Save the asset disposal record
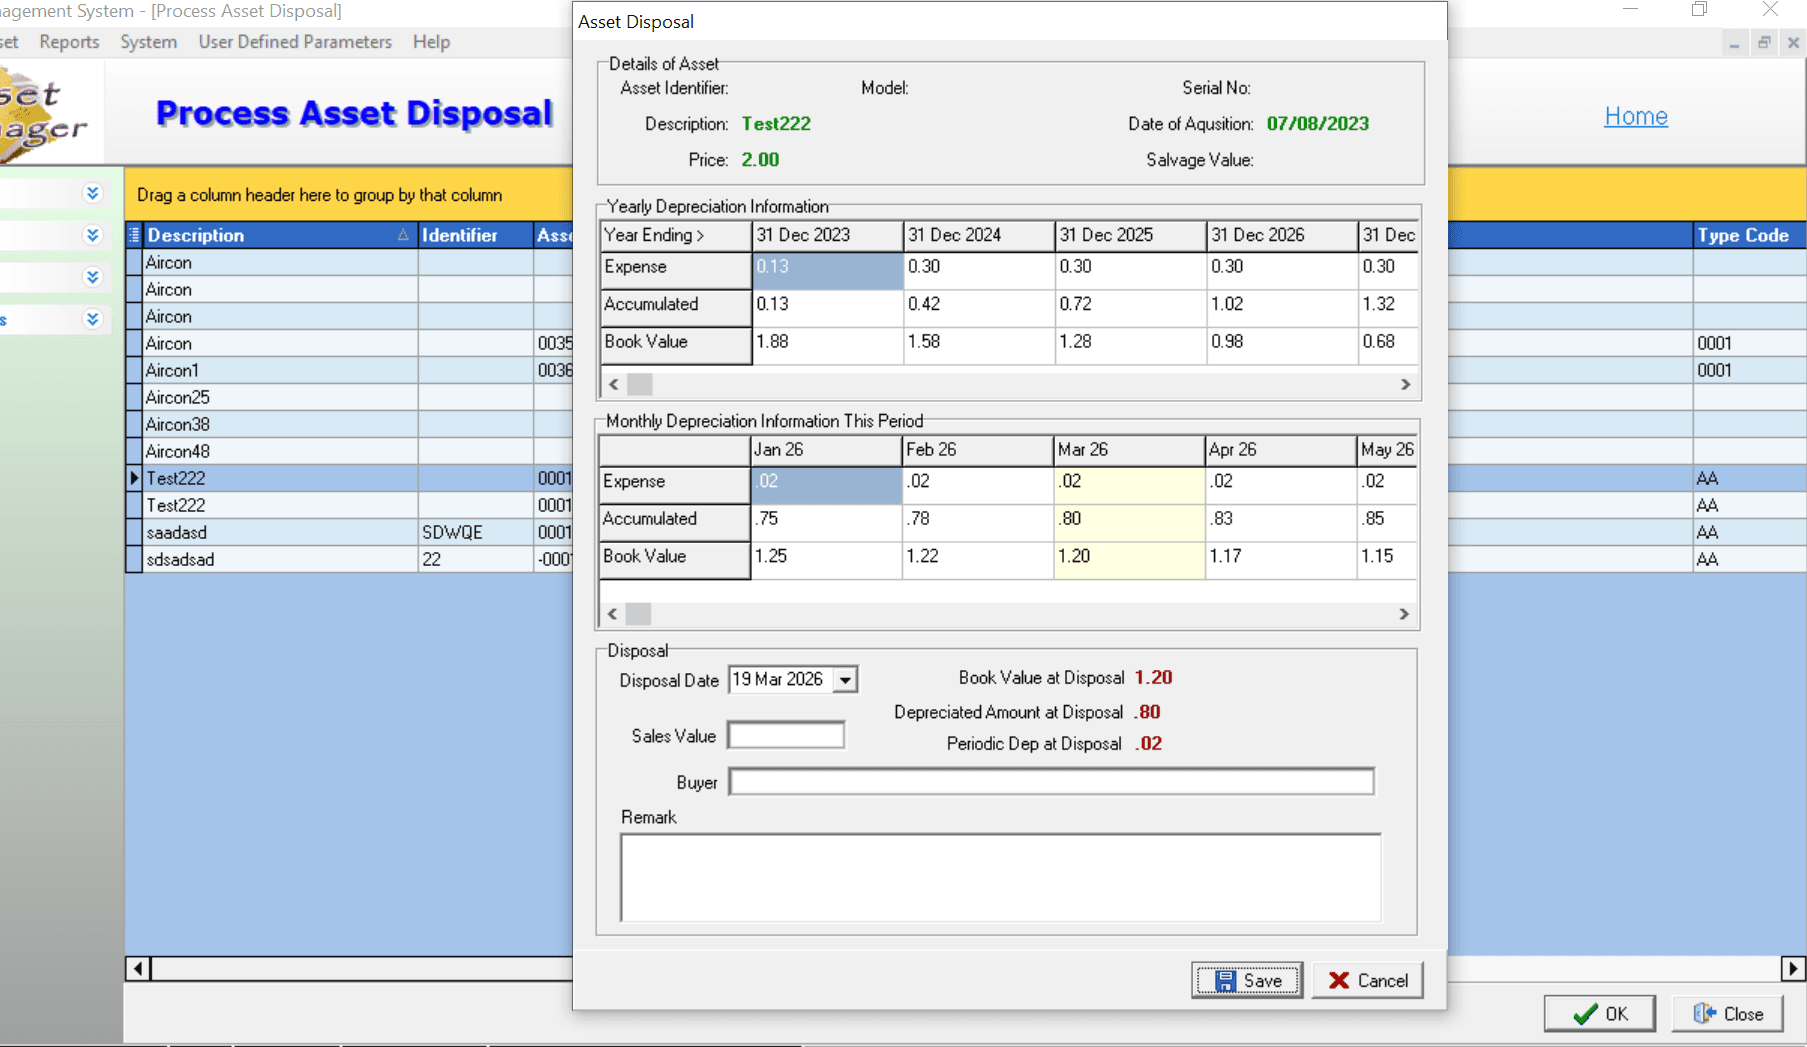This screenshot has width=1807, height=1047. click(x=1247, y=980)
